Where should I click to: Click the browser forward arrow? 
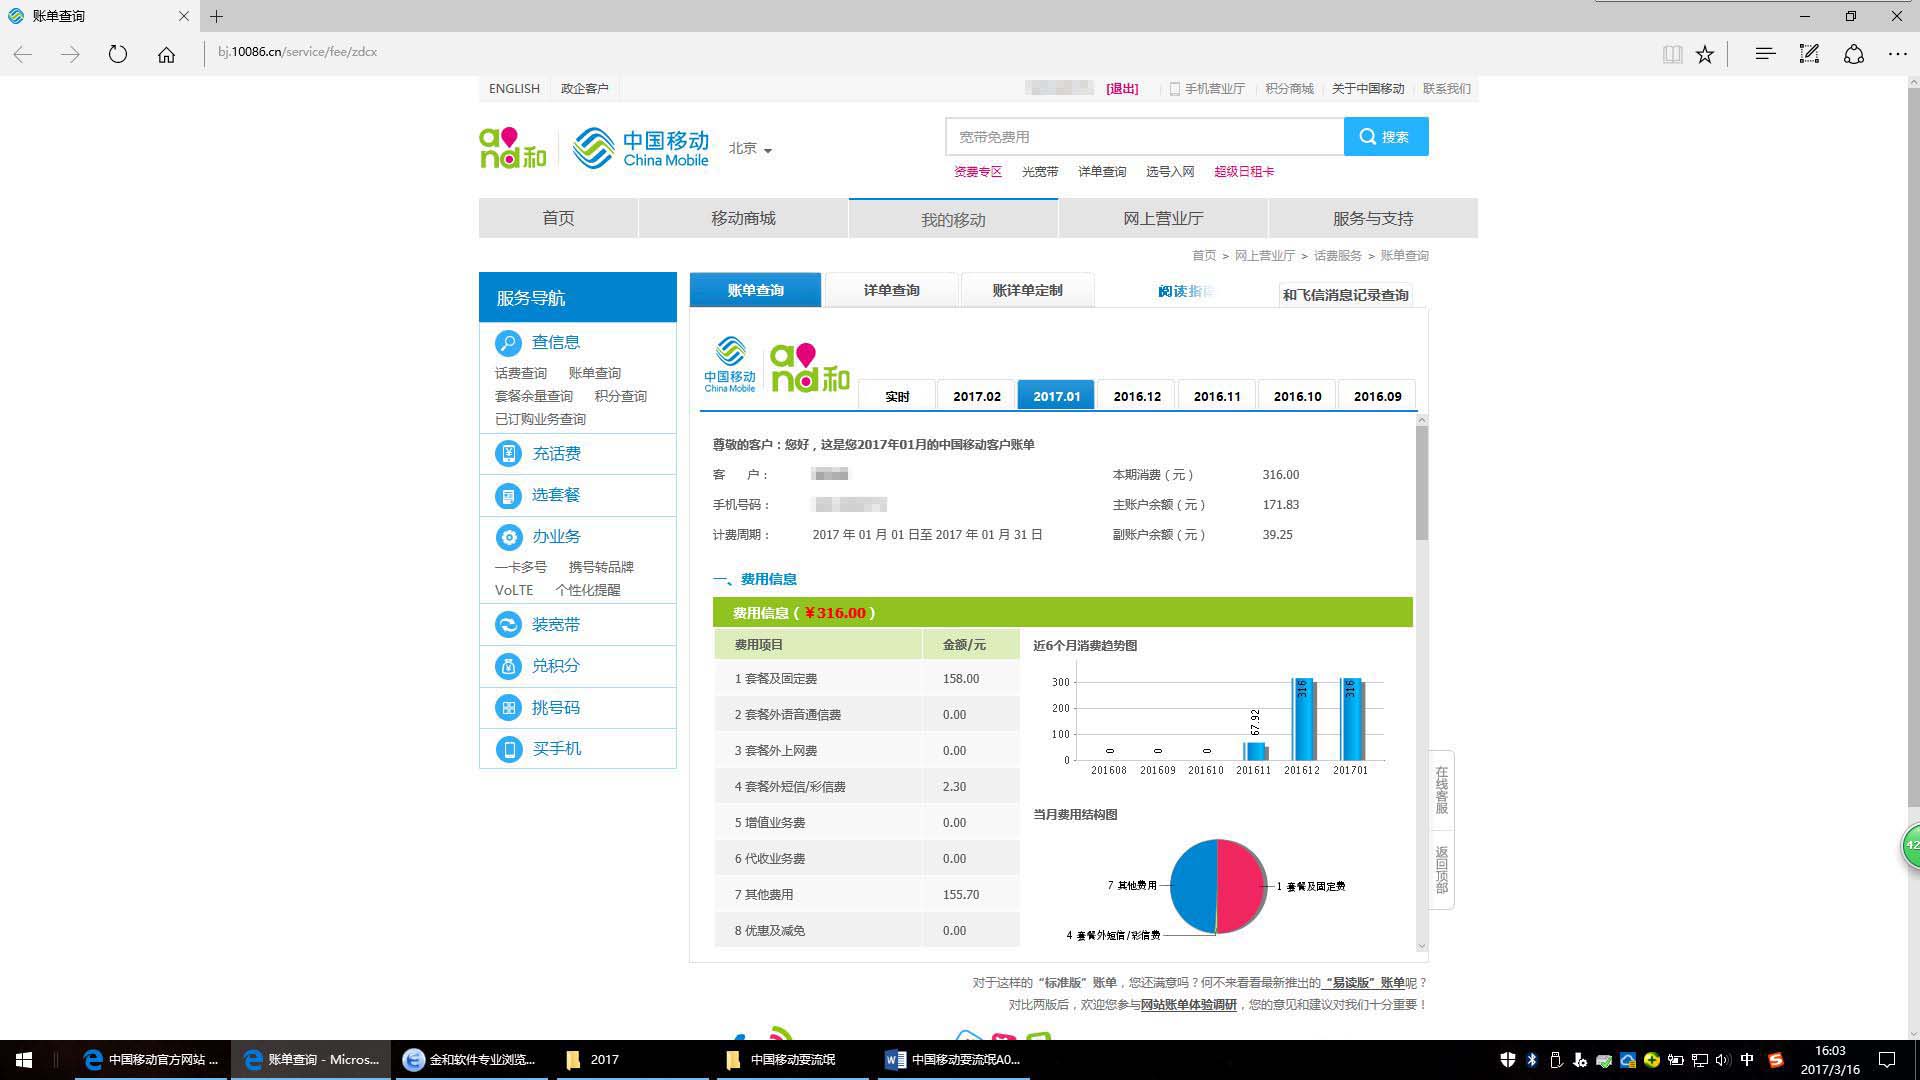point(70,54)
